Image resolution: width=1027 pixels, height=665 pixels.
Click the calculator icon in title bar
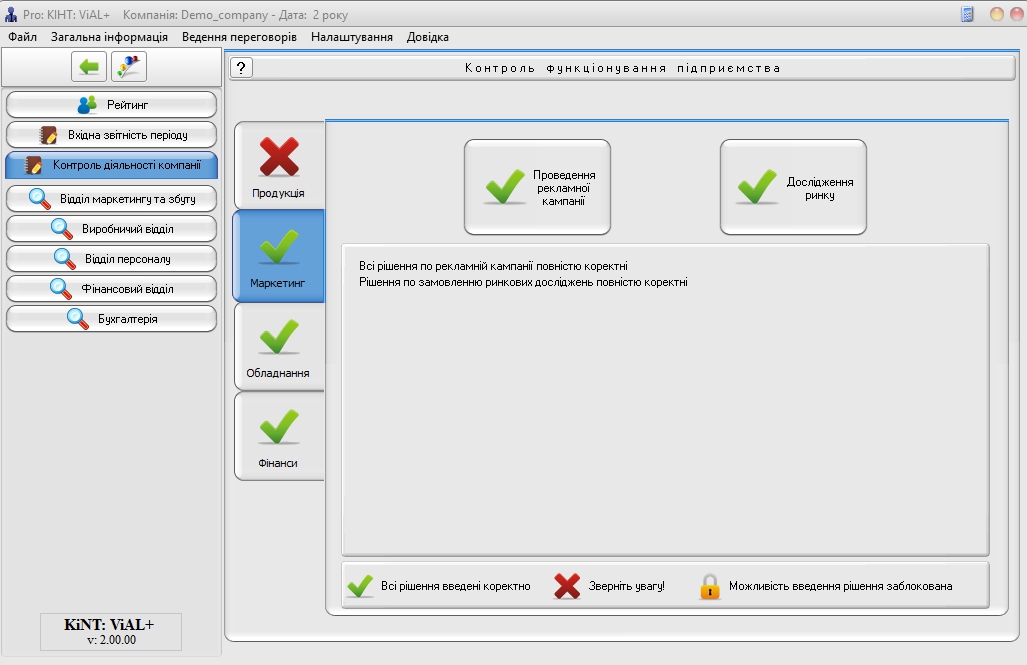[x=967, y=15]
